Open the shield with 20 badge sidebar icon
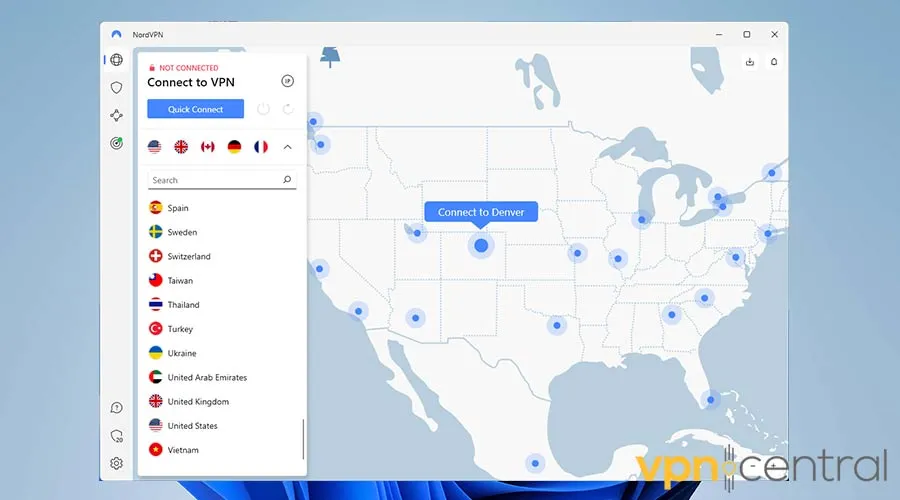The height and width of the screenshot is (500, 900). pos(117,436)
